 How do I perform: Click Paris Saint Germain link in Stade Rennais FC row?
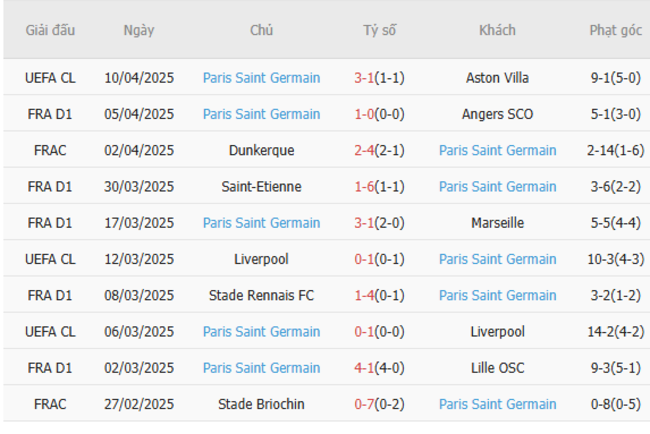[497, 296]
